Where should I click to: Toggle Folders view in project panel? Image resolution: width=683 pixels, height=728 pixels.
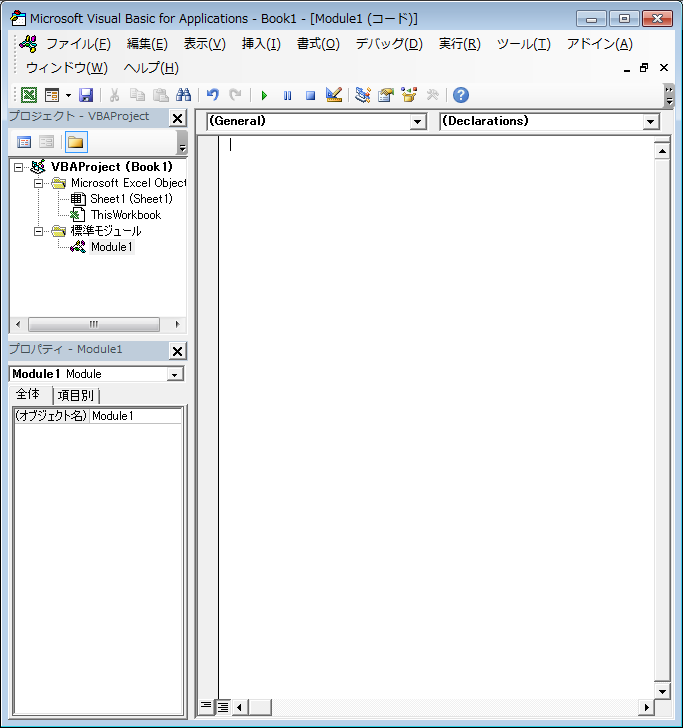(76, 142)
